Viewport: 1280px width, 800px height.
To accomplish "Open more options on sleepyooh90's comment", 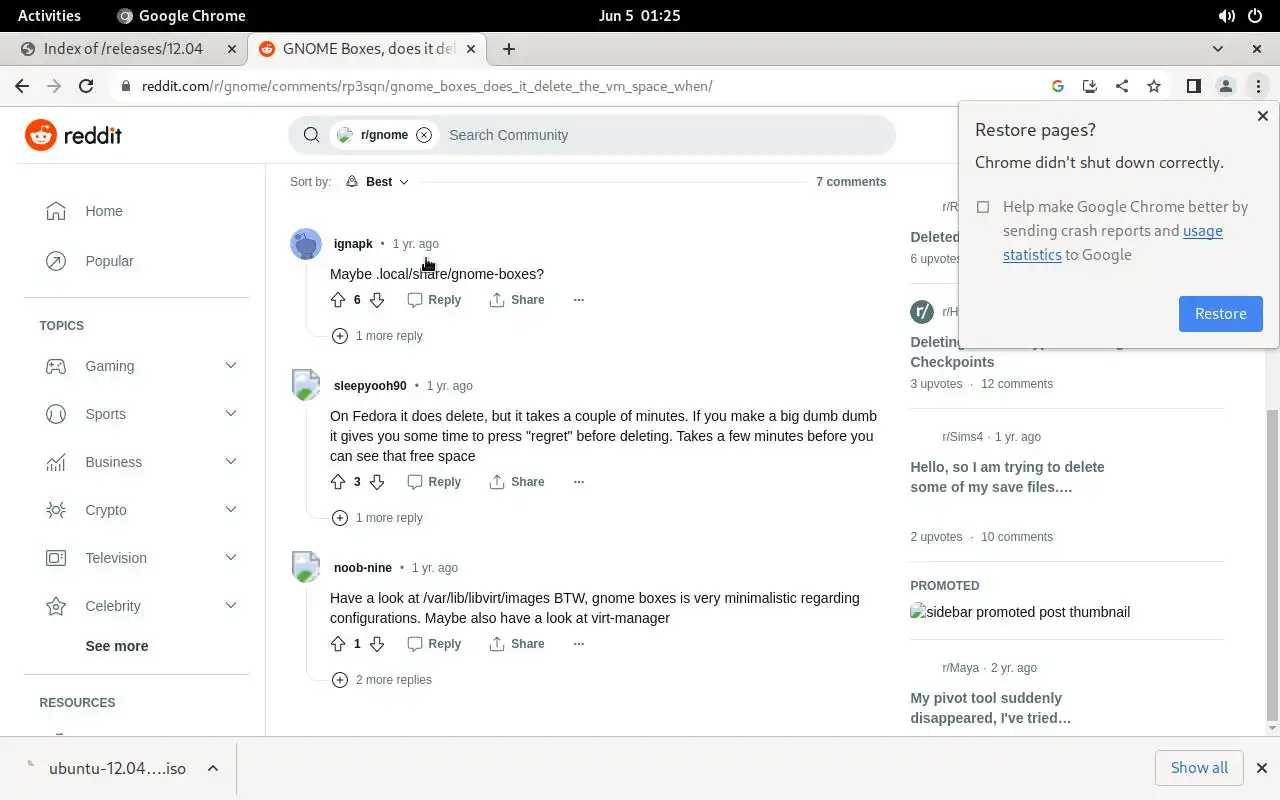I will 578,482.
